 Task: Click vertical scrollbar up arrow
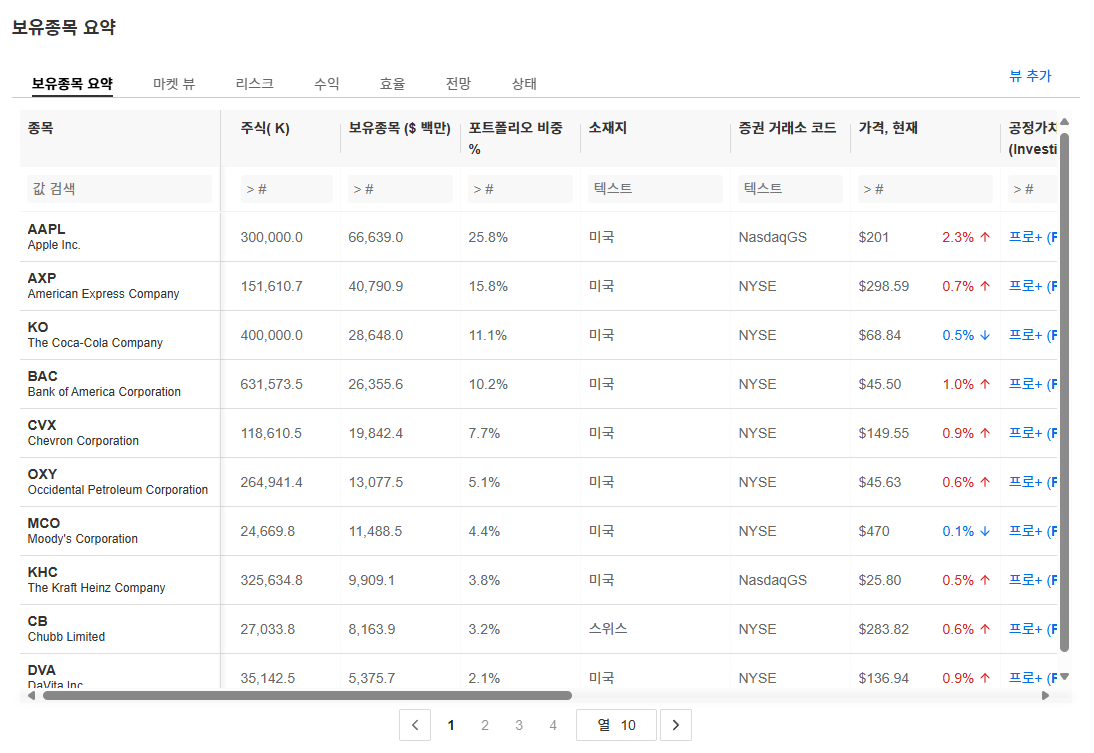1064,121
